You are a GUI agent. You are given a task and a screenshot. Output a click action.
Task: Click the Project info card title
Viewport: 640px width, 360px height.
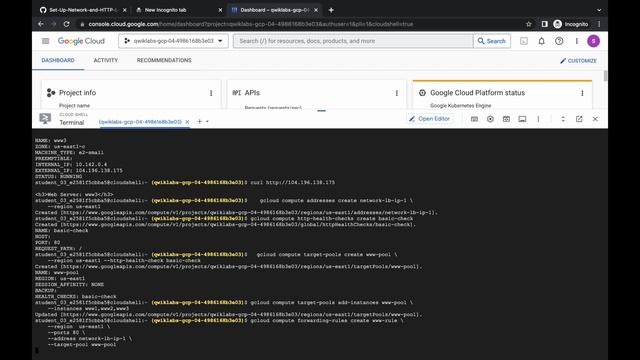(x=78, y=93)
